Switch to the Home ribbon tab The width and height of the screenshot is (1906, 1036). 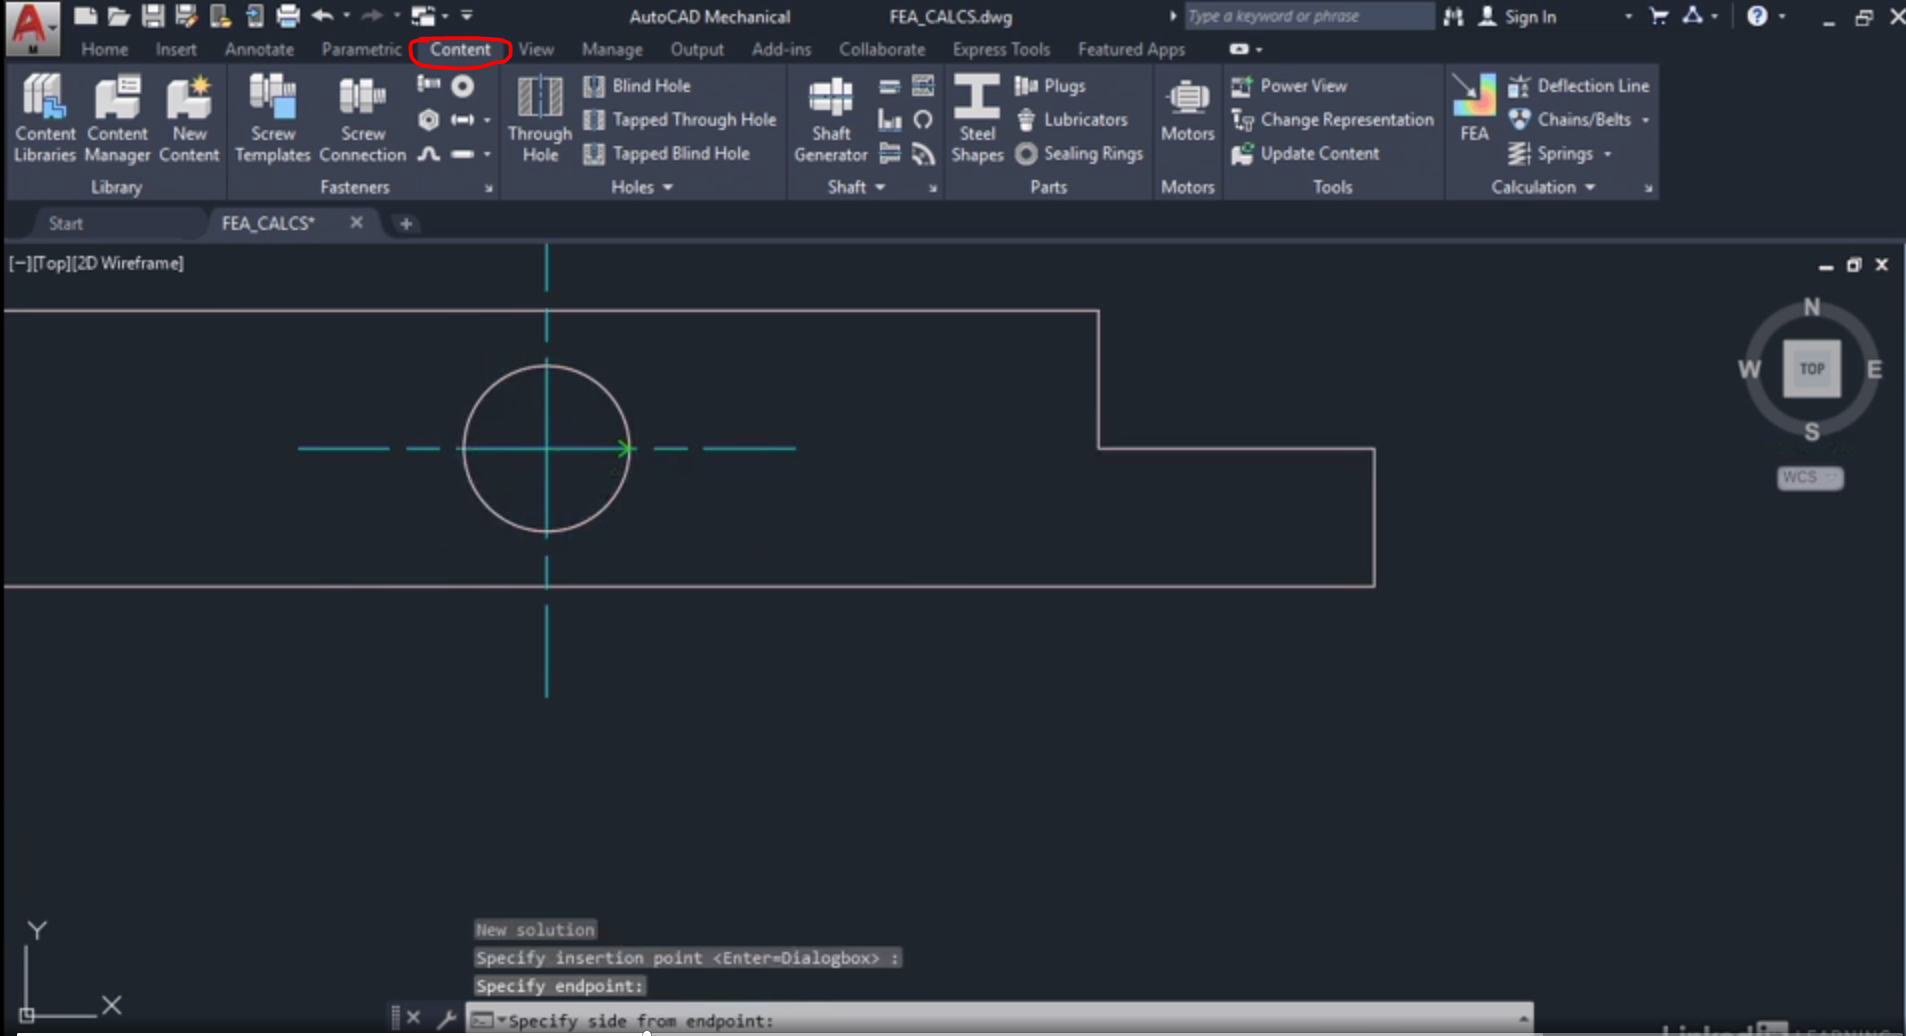105,49
